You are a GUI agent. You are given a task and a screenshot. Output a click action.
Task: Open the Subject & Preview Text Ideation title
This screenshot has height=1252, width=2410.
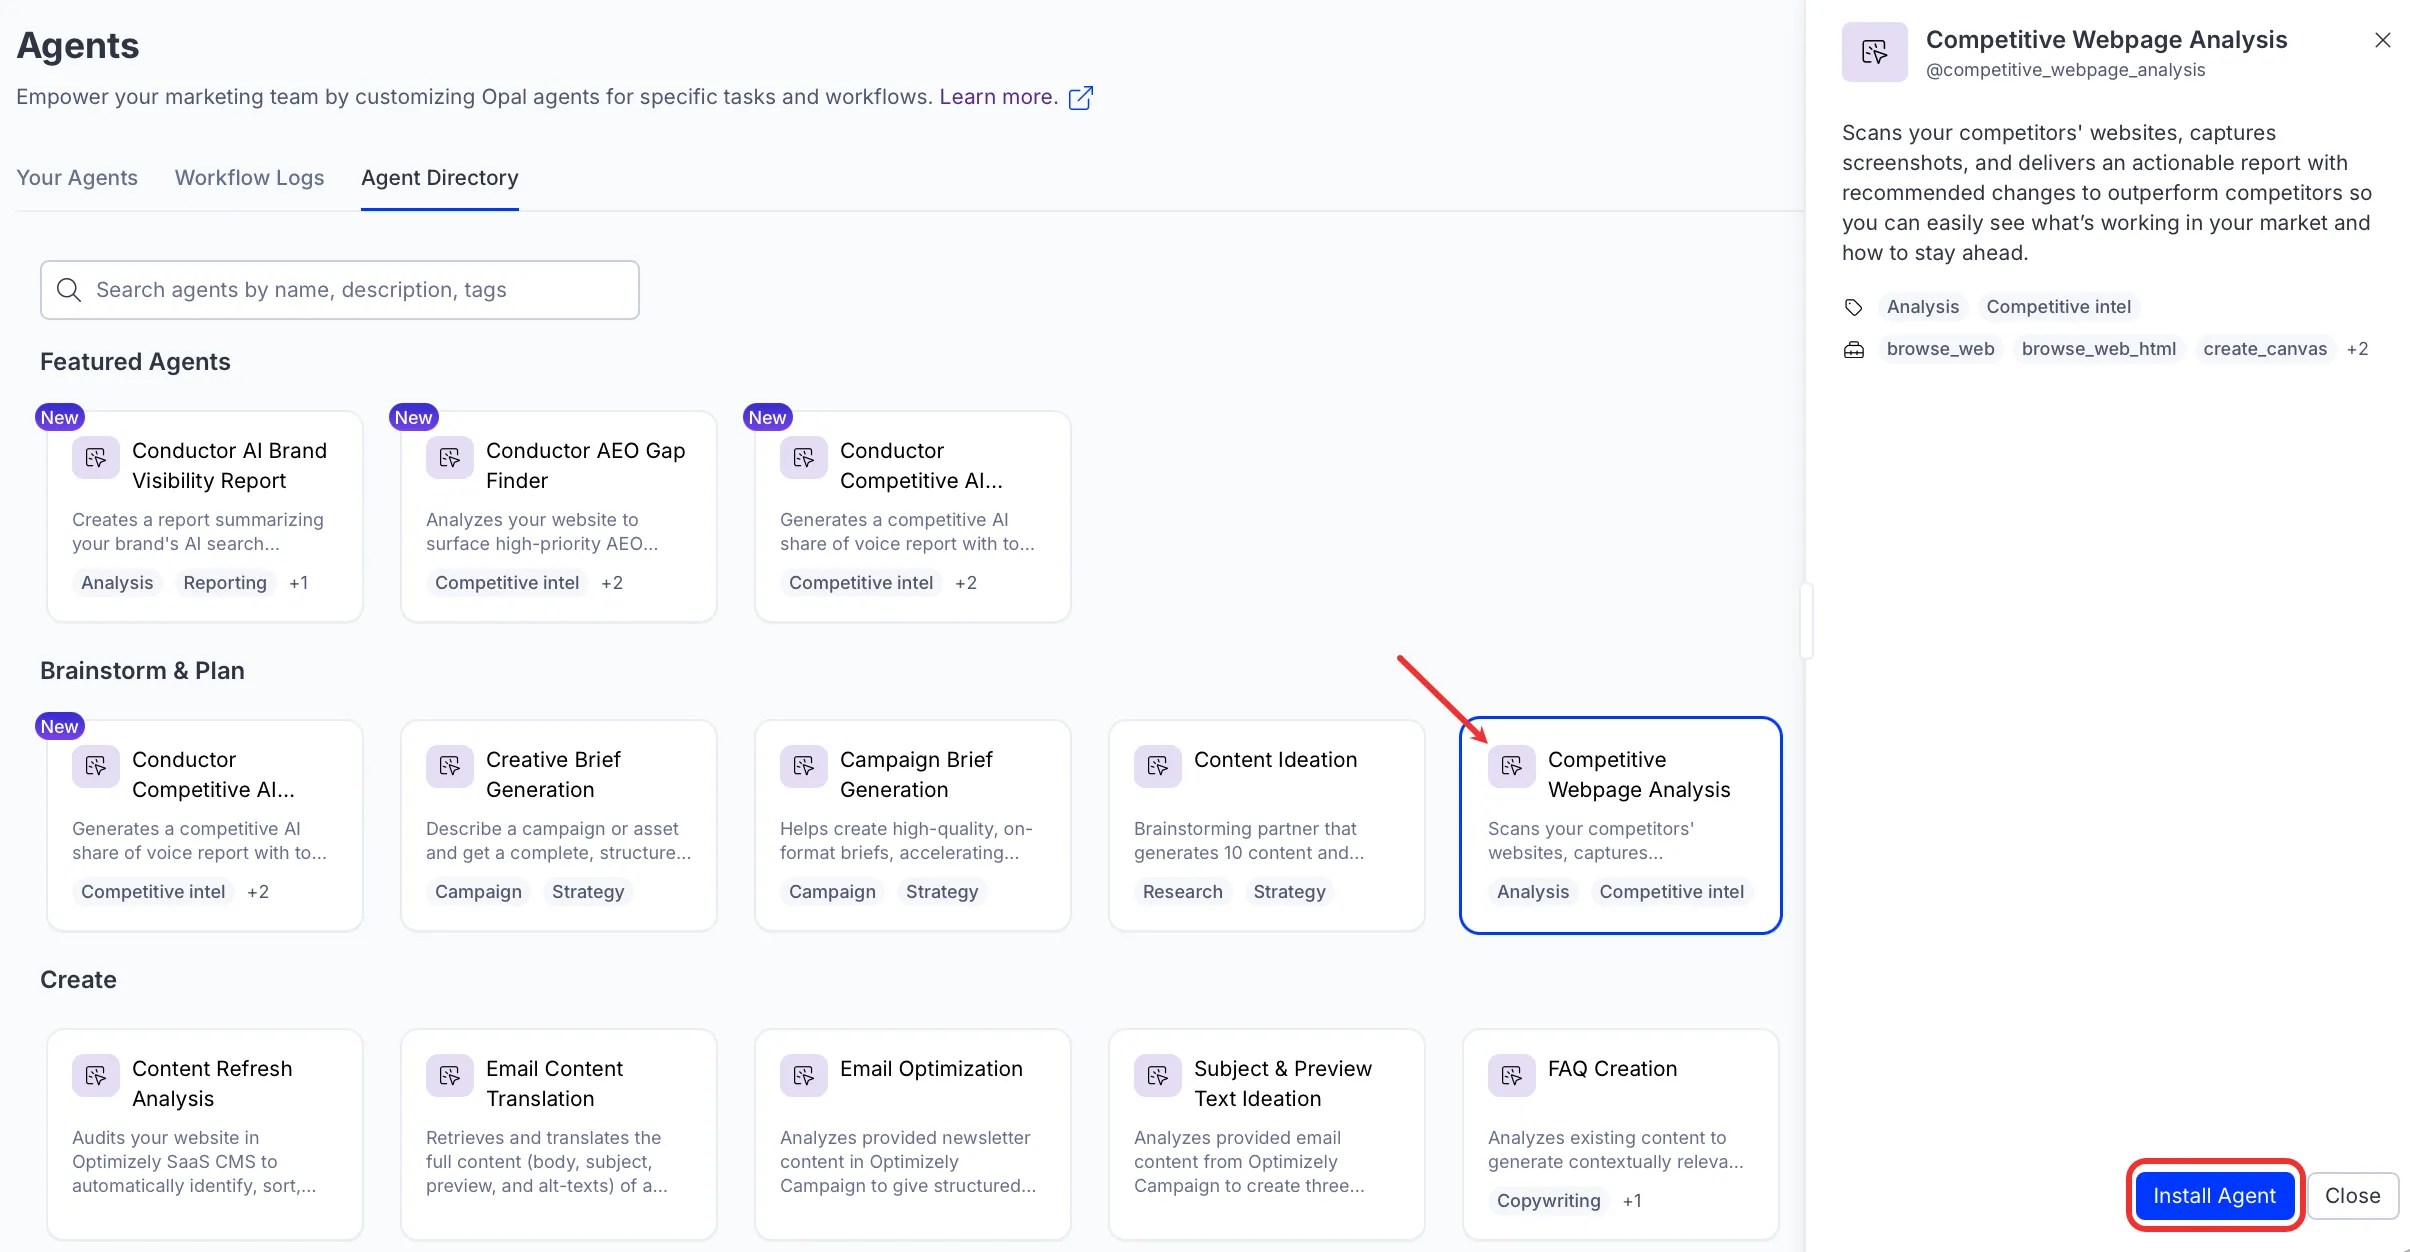pos(1283,1084)
